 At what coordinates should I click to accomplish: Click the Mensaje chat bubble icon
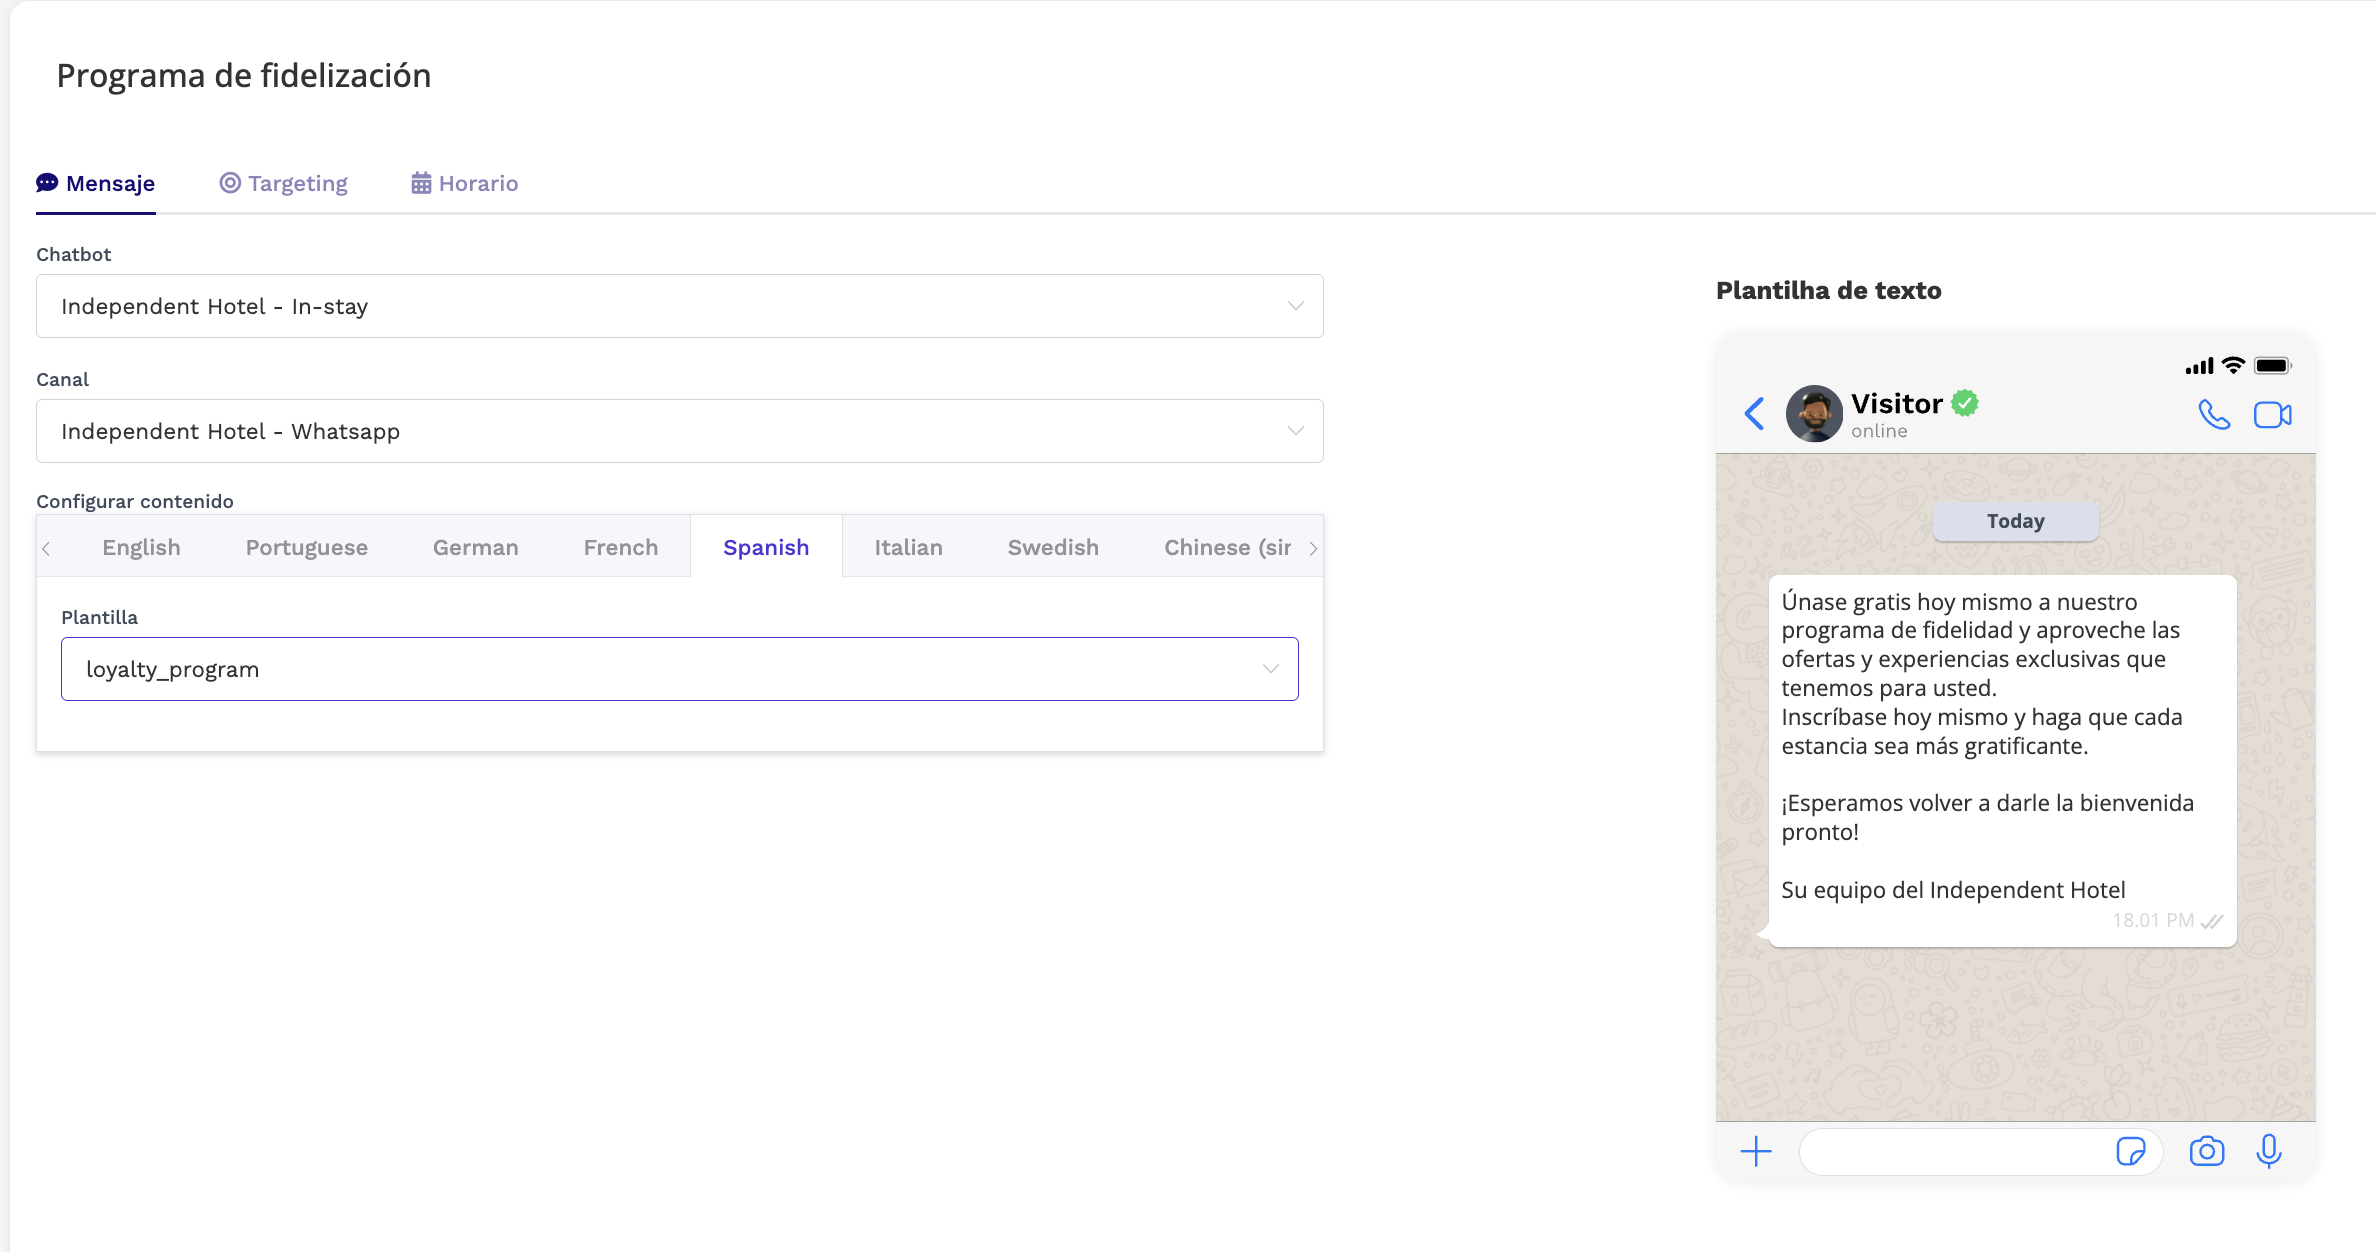pos(47,183)
